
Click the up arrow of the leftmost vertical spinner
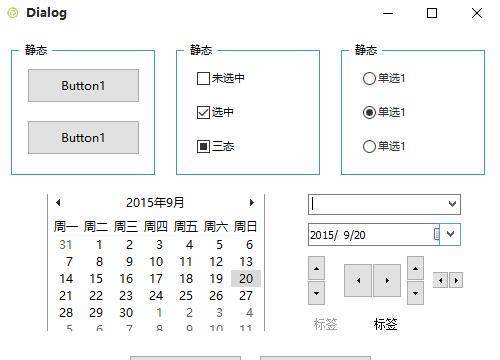[316, 268]
